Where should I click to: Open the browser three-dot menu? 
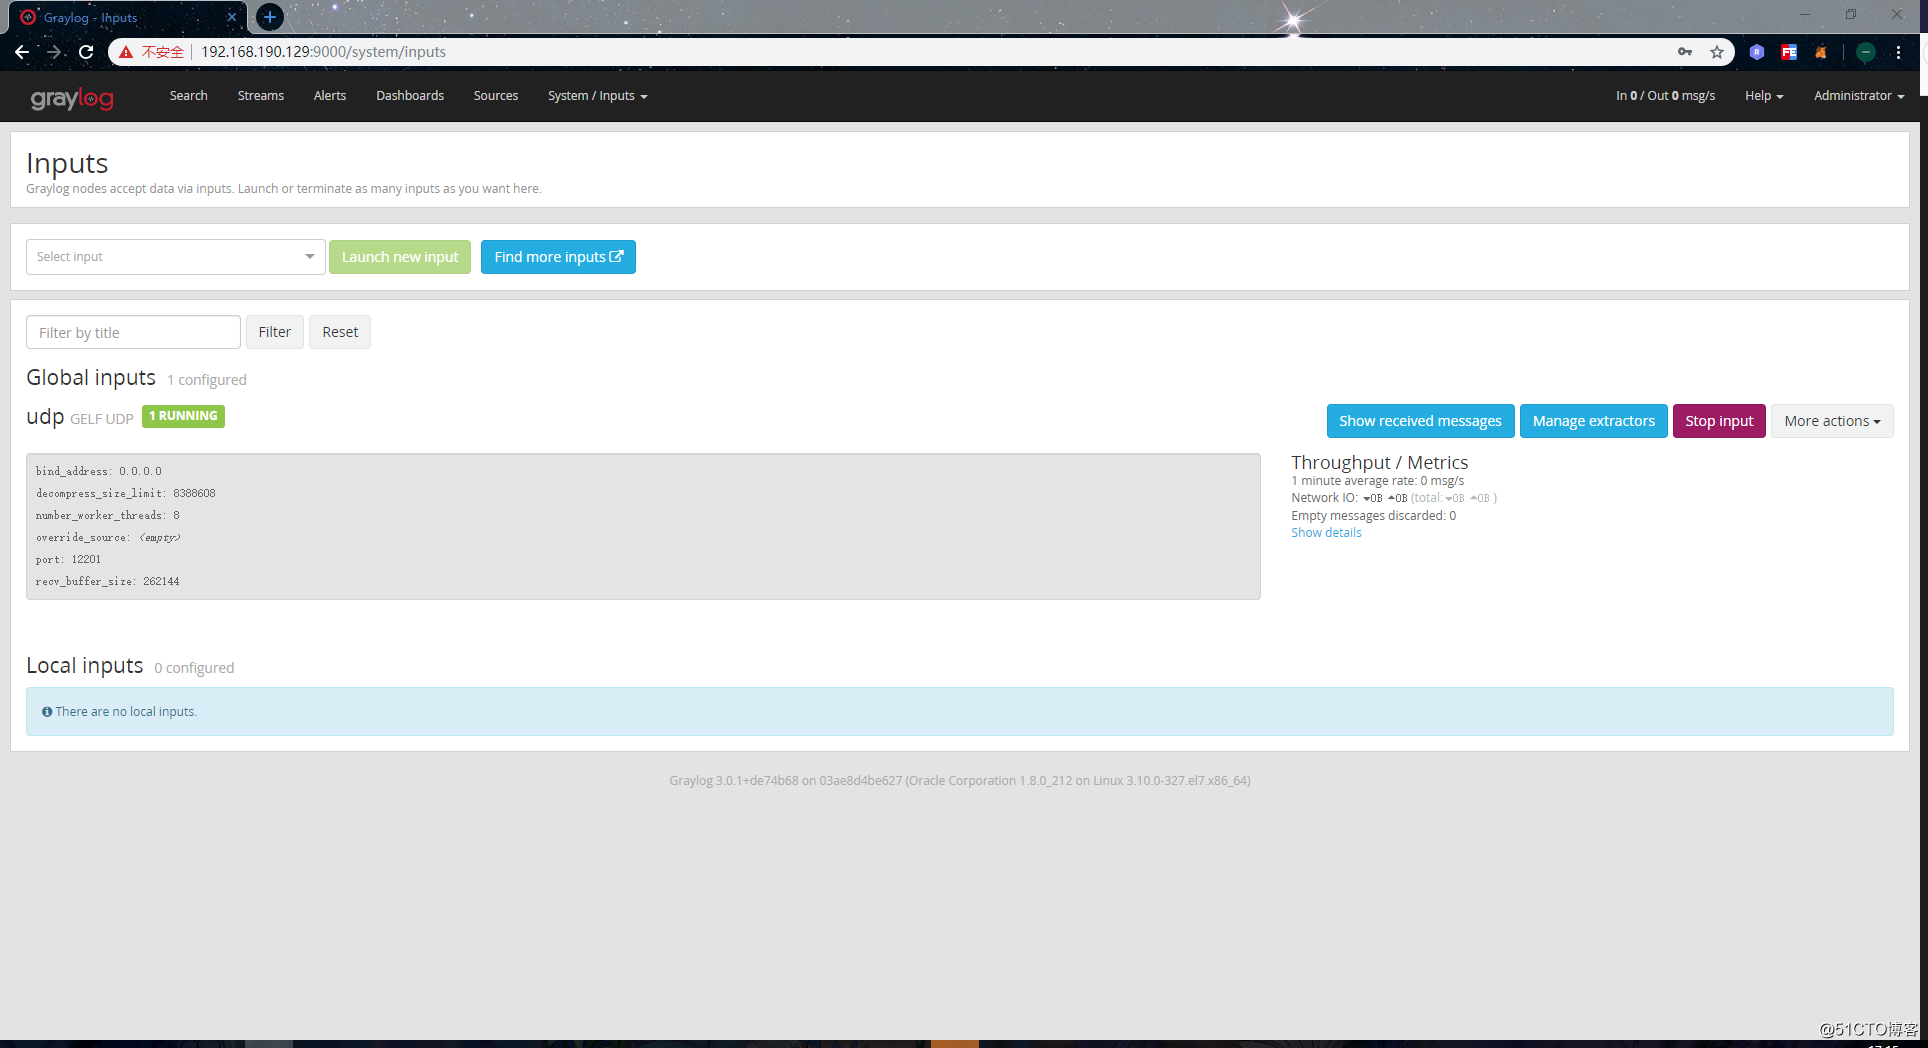point(1898,52)
